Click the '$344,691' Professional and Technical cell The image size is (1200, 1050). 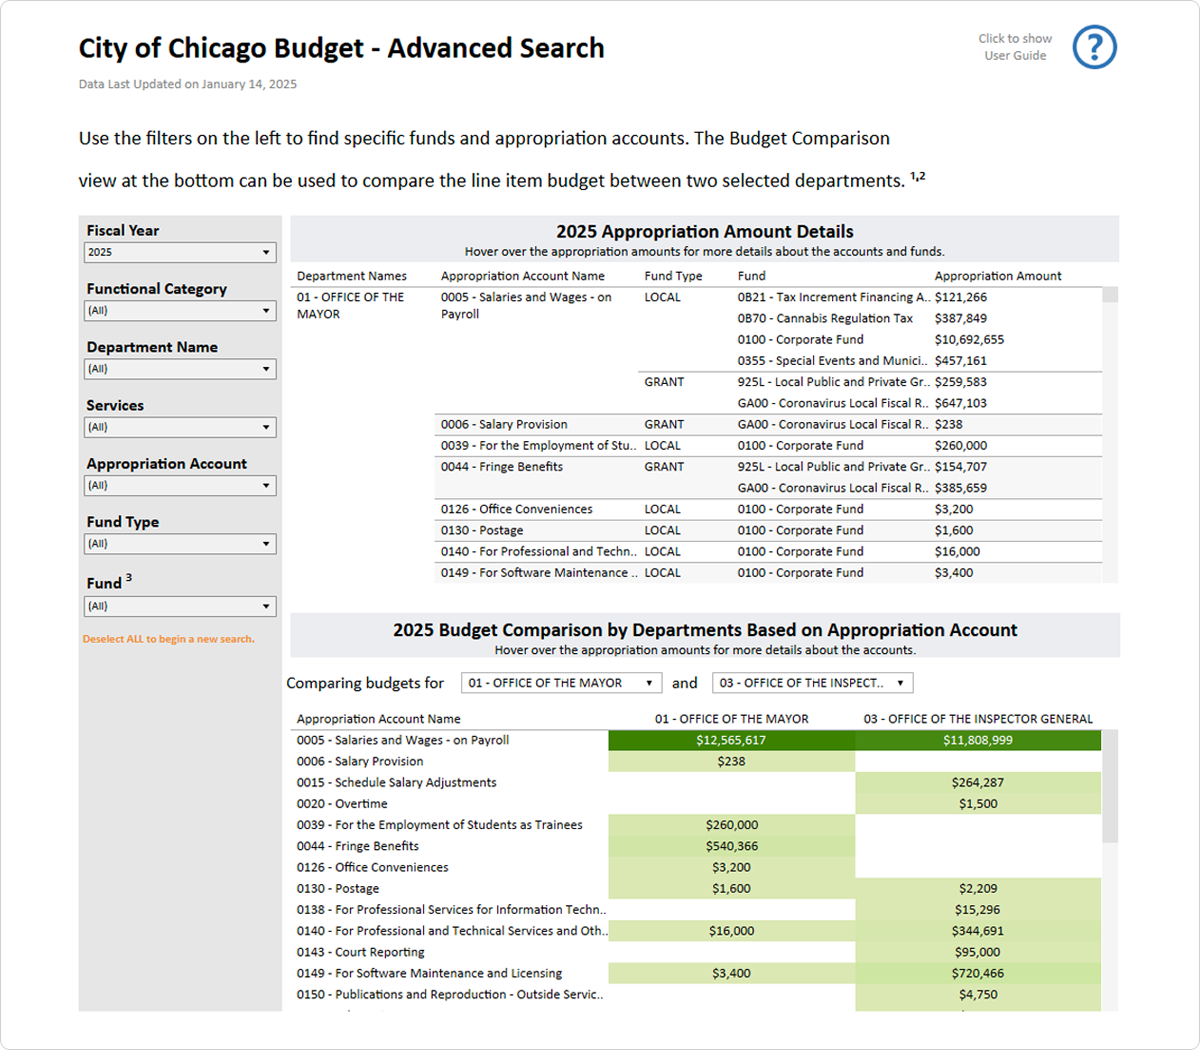click(978, 931)
